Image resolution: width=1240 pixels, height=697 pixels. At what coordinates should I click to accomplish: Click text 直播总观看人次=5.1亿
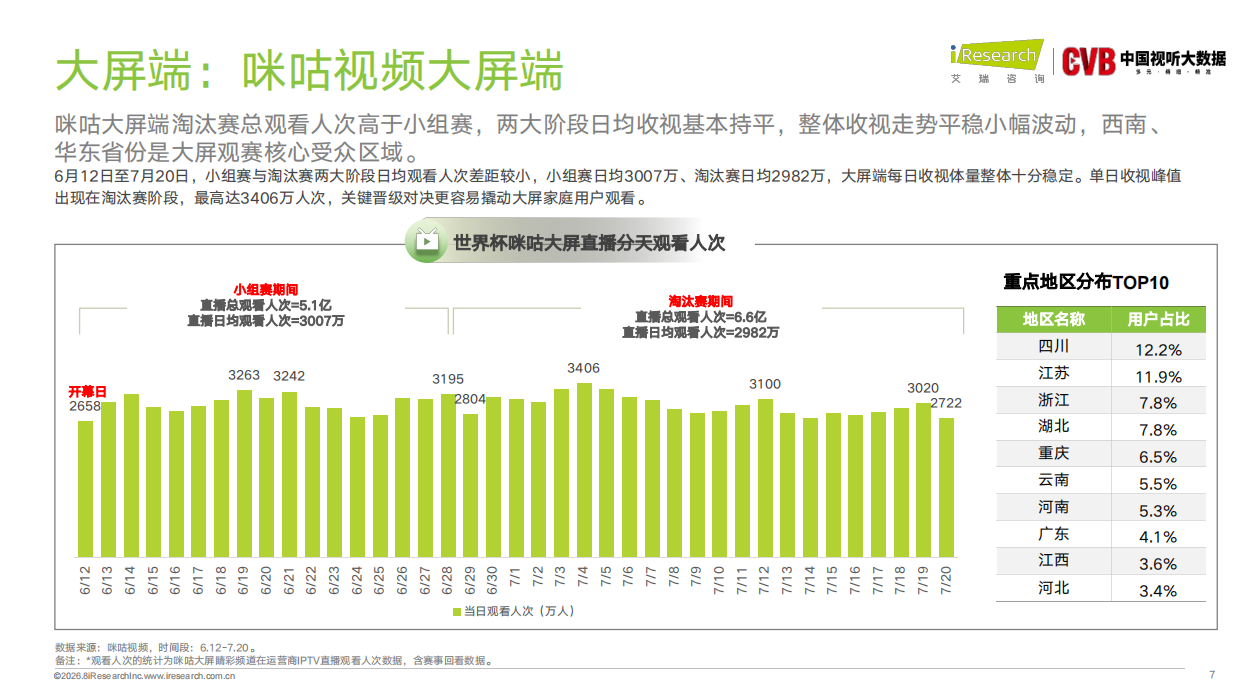click(266, 304)
